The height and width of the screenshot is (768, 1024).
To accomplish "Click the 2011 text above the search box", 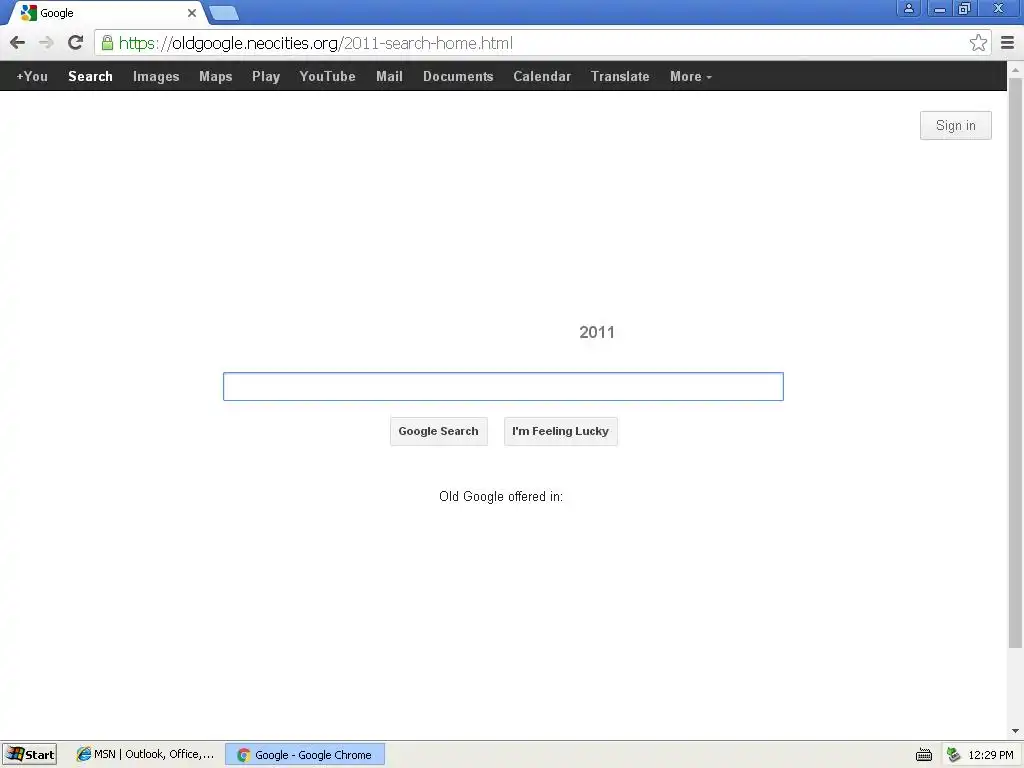I will (x=597, y=332).
